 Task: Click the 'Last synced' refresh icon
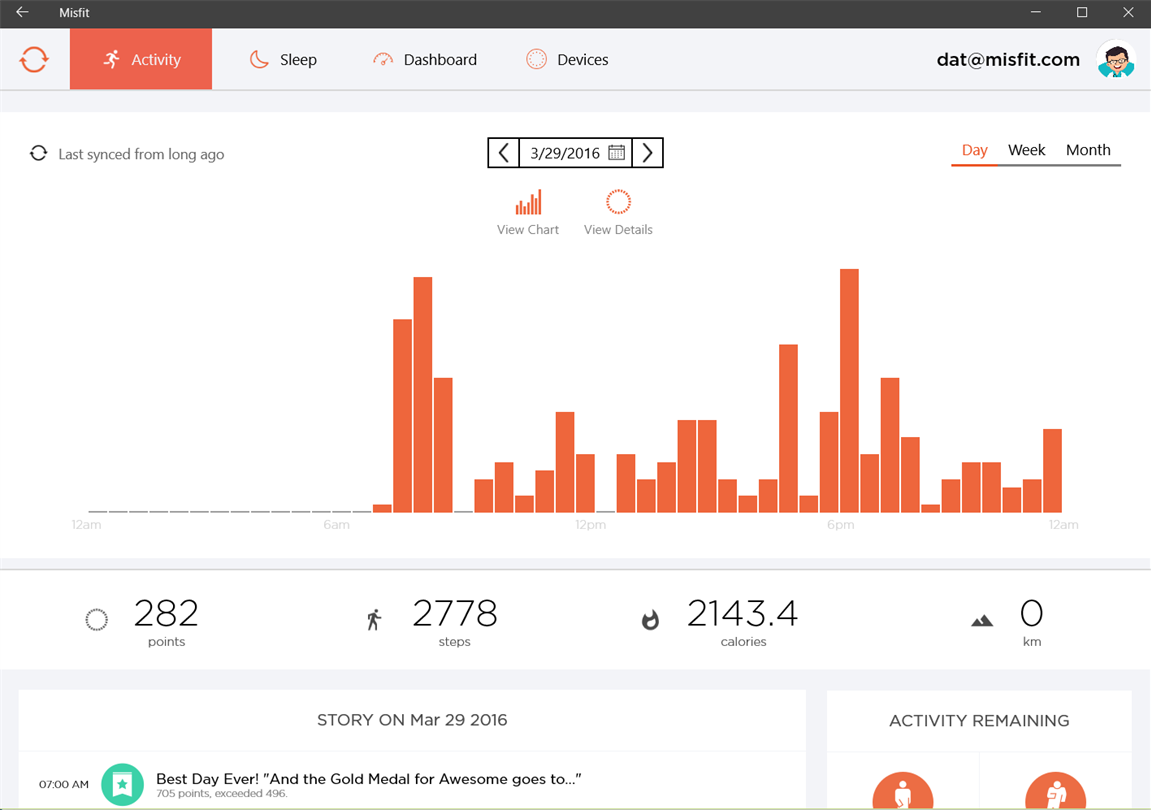pyautogui.click(x=38, y=153)
